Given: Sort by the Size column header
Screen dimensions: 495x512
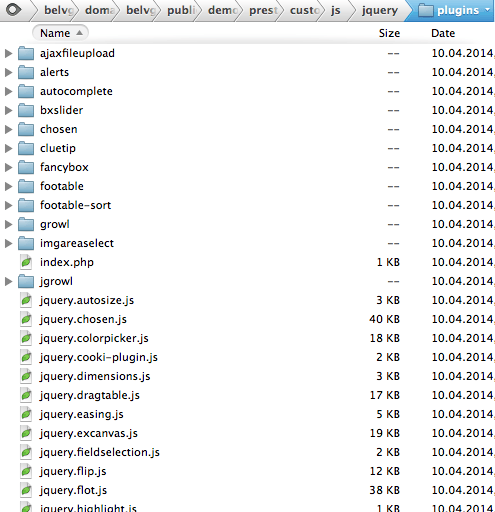Looking at the screenshot, I should pyautogui.click(x=389, y=33).
